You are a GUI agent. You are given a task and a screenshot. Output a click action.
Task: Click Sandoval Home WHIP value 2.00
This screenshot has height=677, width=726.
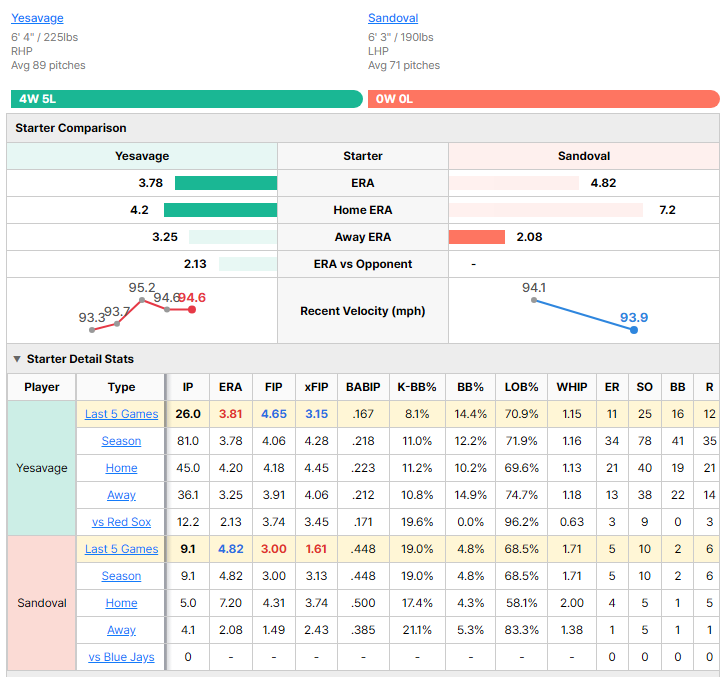[x=572, y=603]
